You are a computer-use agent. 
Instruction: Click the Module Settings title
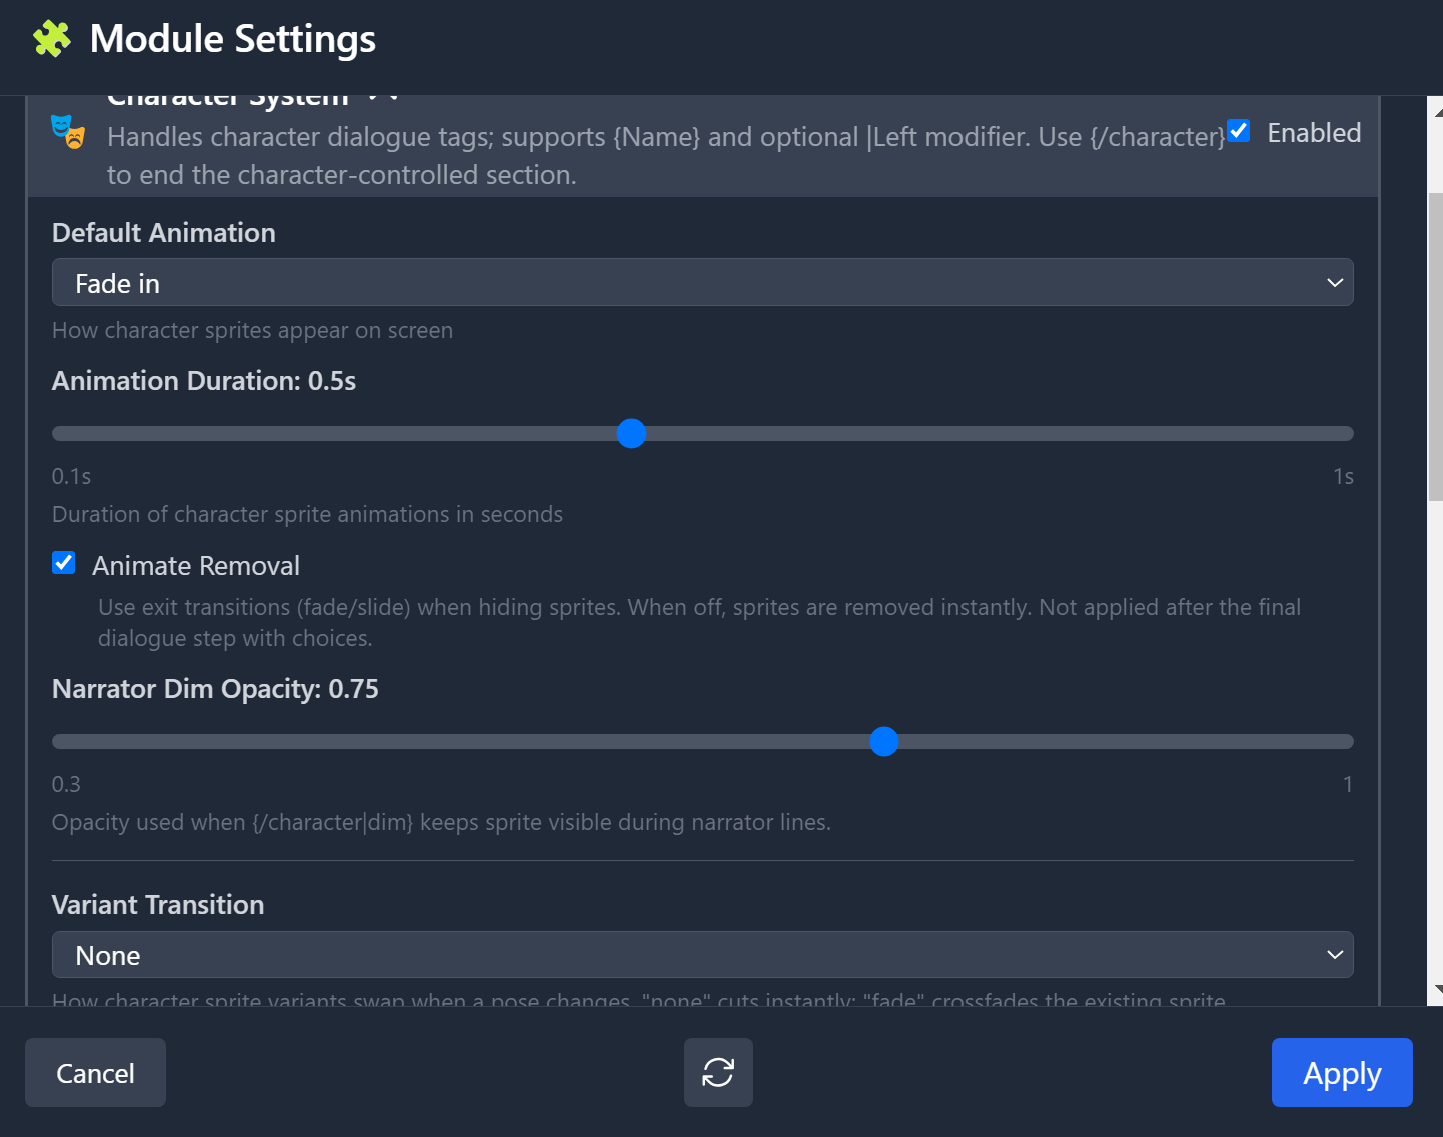pos(233,39)
